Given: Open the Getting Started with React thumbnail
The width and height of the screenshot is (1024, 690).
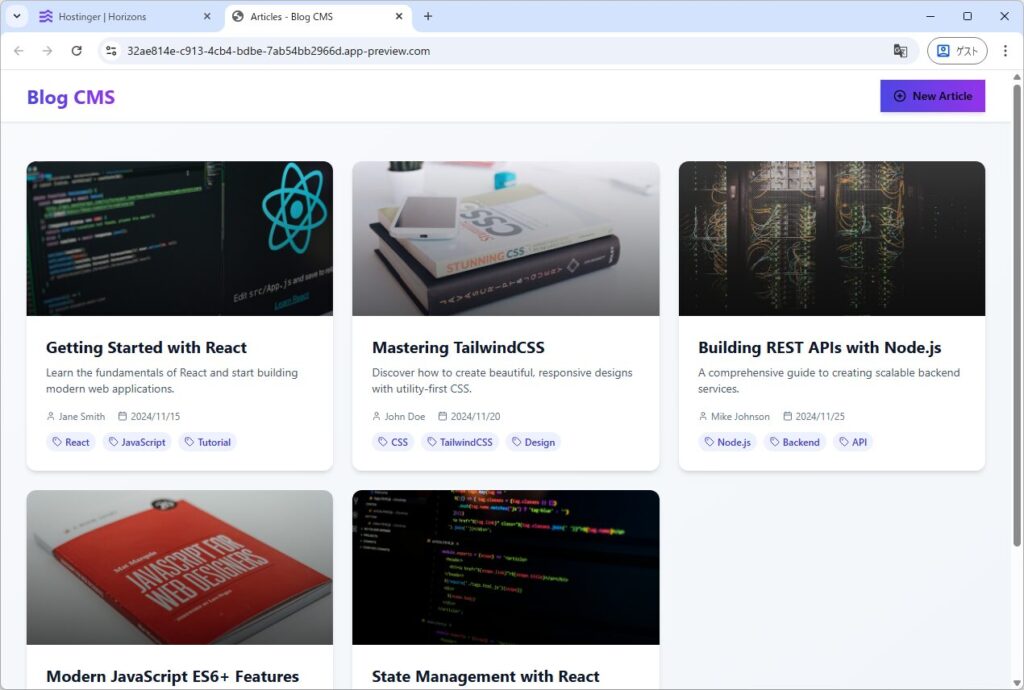Looking at the screenshot, I should click(x=179, y=238).
